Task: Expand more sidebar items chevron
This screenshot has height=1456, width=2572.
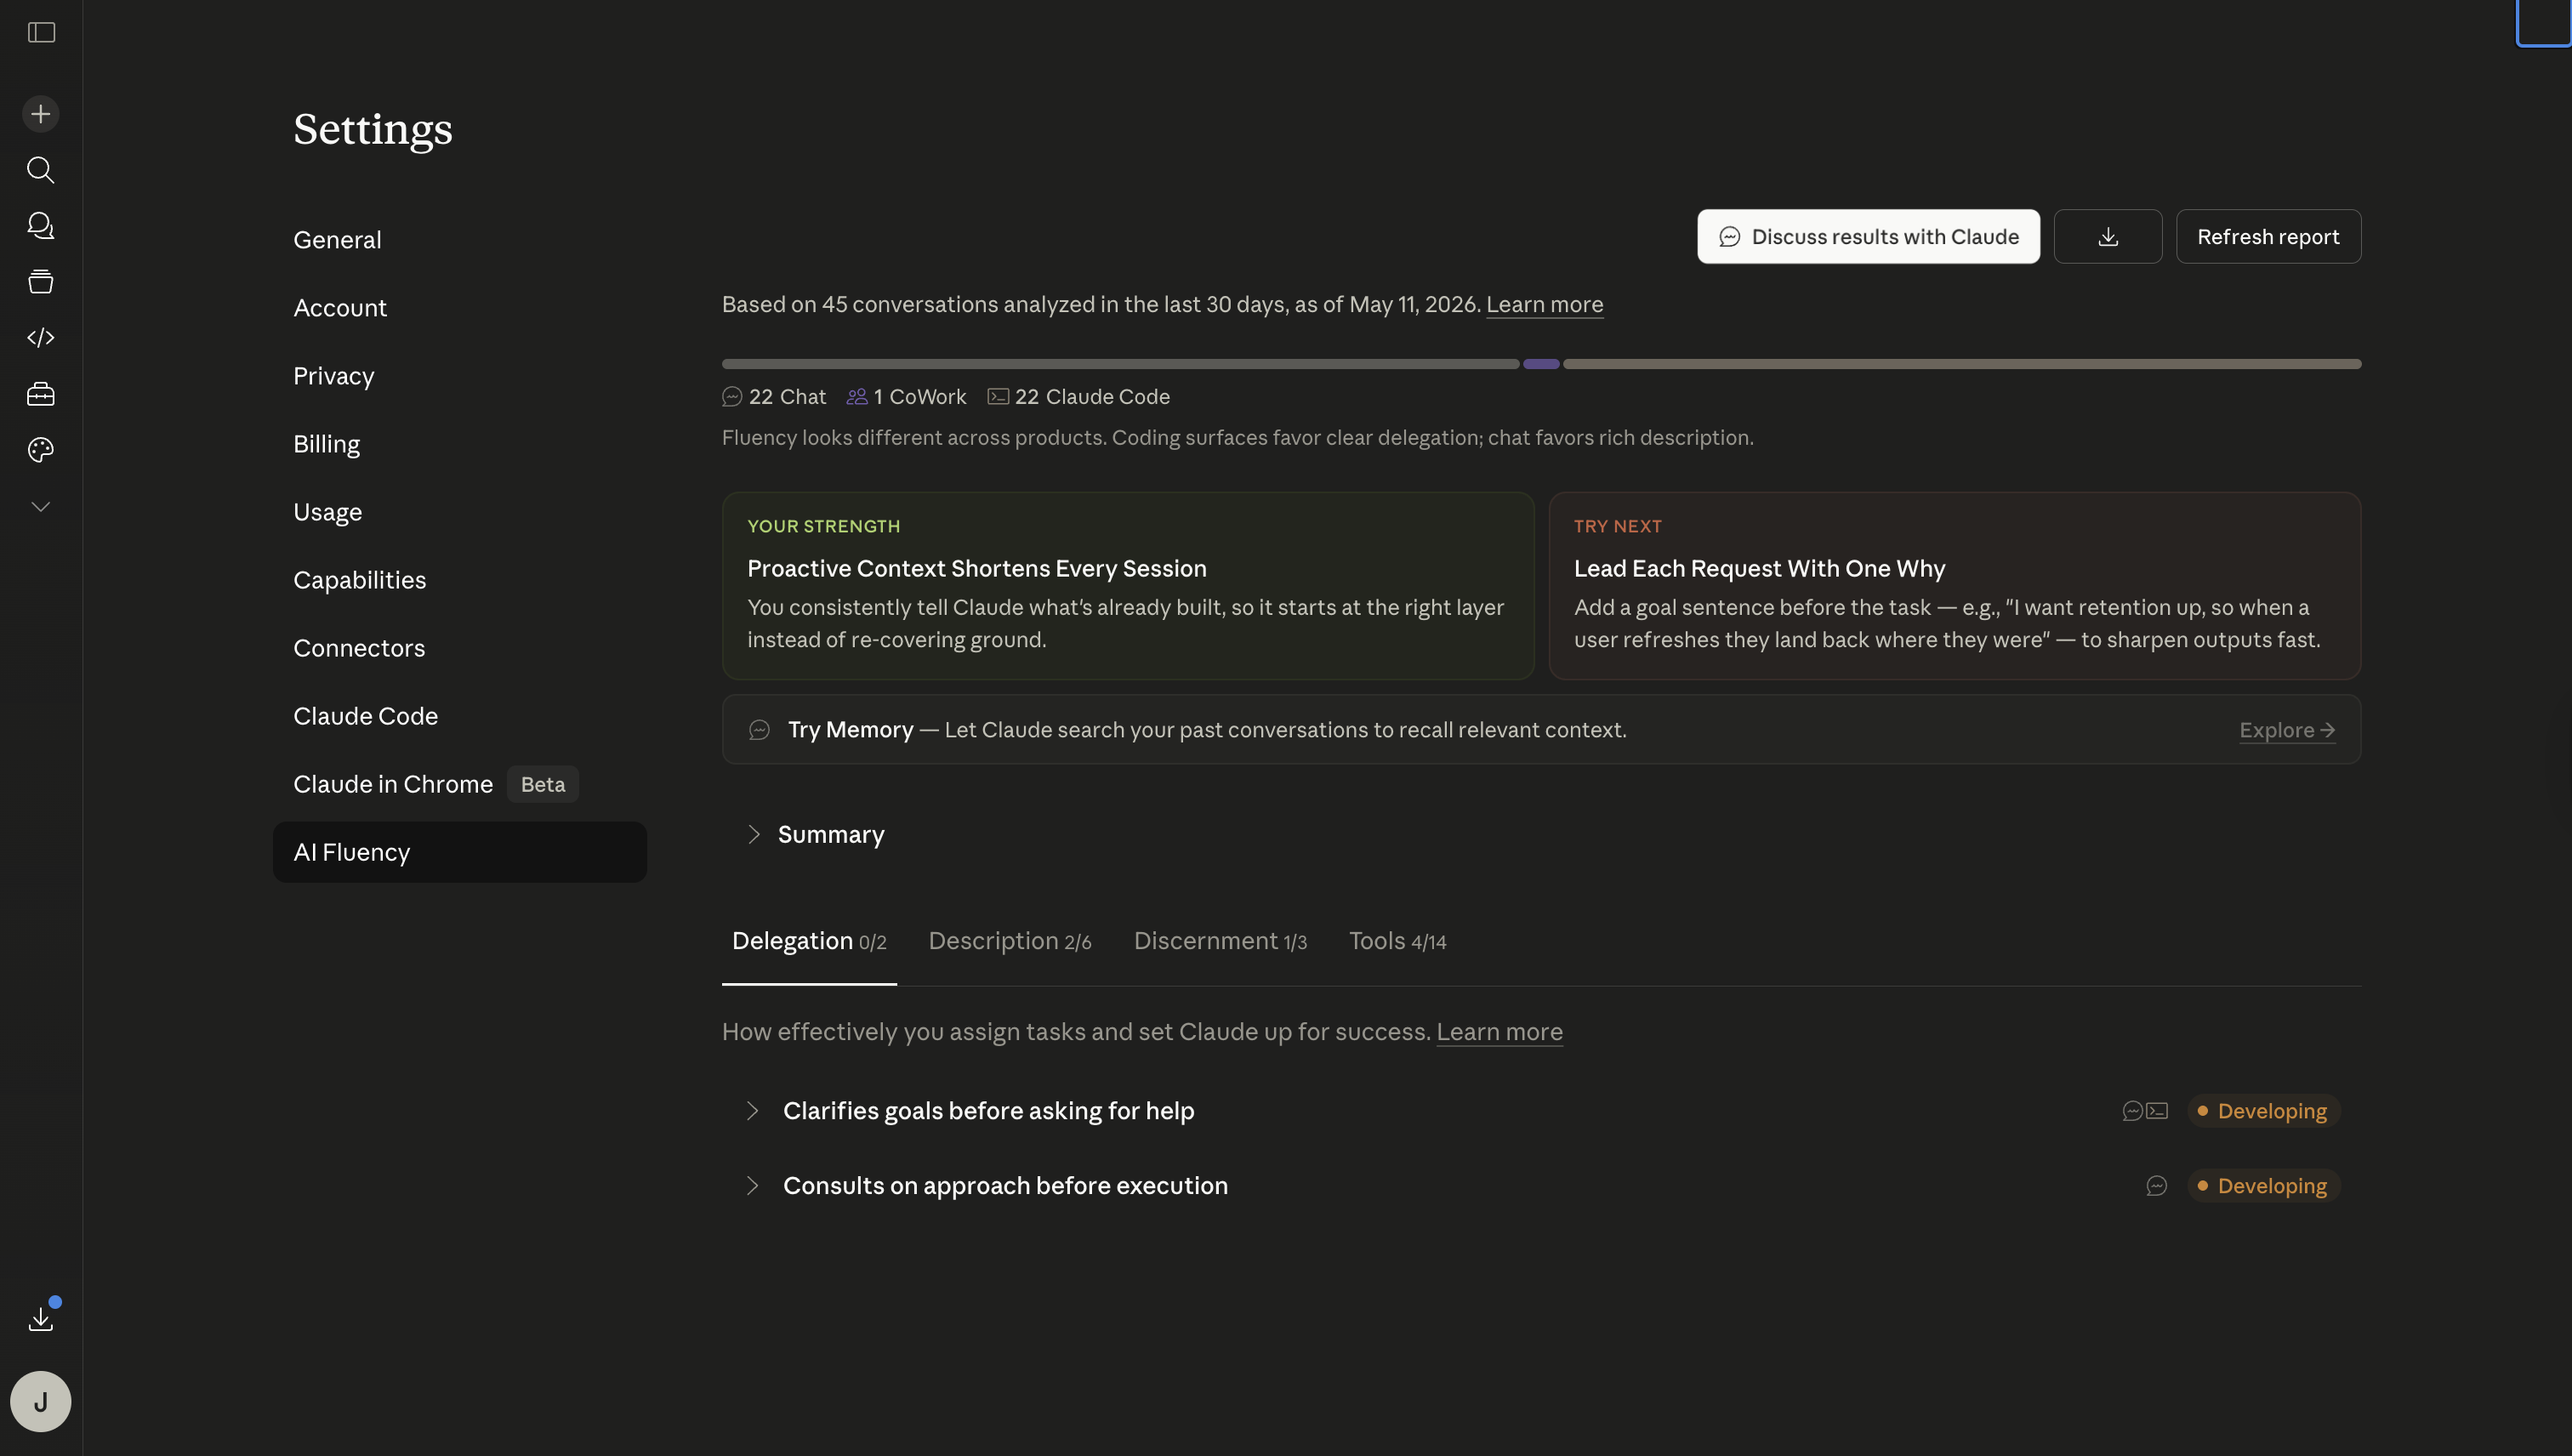Action: pos(41,506)
